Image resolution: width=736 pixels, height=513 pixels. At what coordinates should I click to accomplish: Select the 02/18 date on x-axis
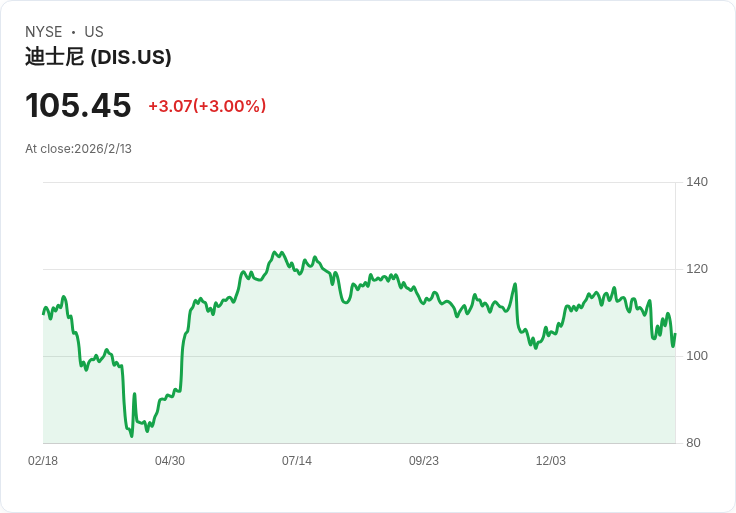click(x=43, y=461)
